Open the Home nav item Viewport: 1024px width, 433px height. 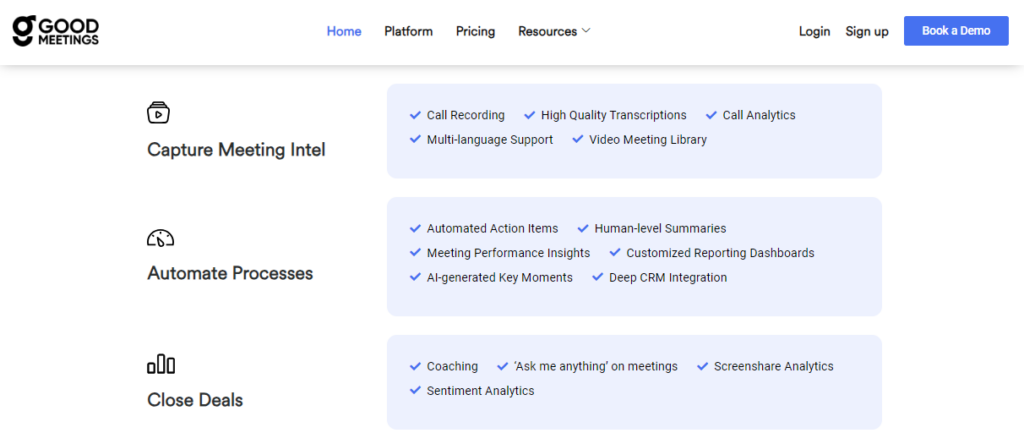[x=344, y=31]
